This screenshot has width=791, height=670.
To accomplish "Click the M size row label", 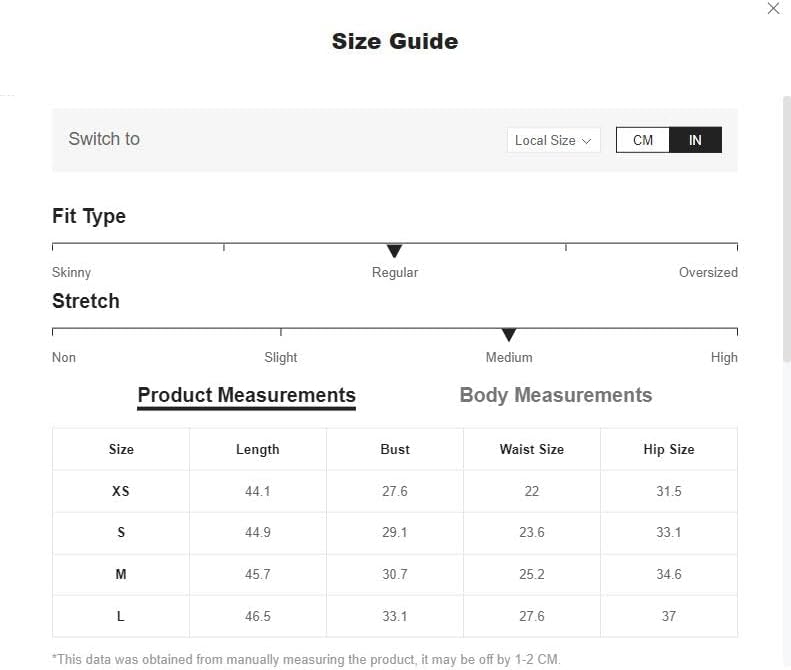I will tap(121, 574).
